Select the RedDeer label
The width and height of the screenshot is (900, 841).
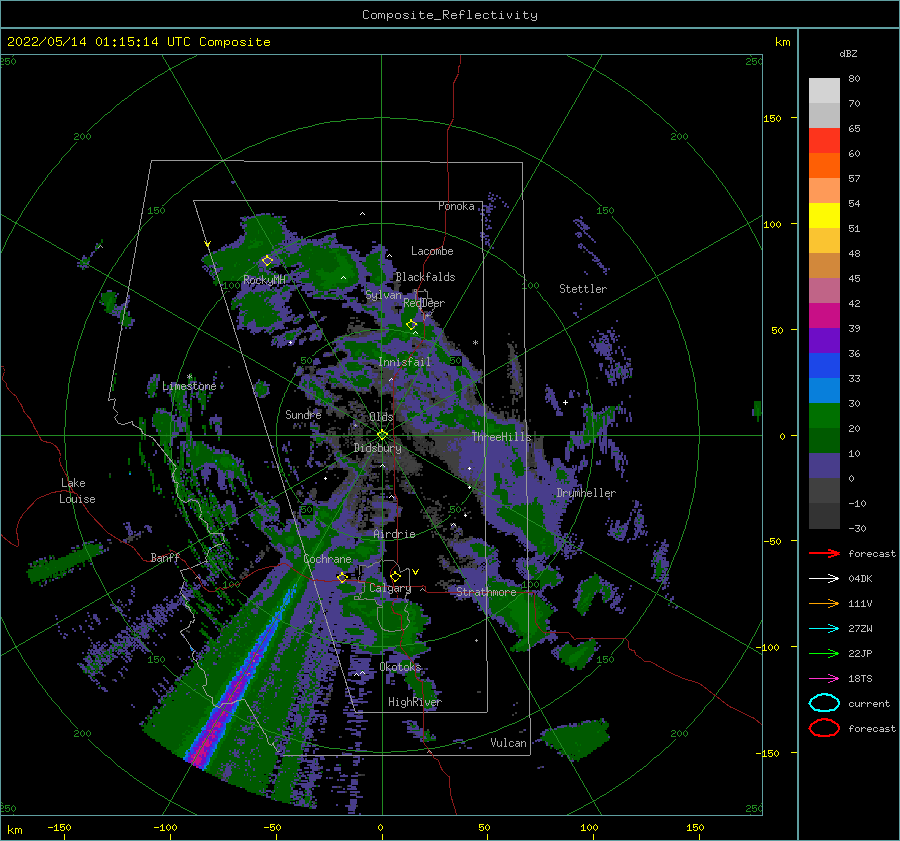pyautogui.click(x=424, y=303)
